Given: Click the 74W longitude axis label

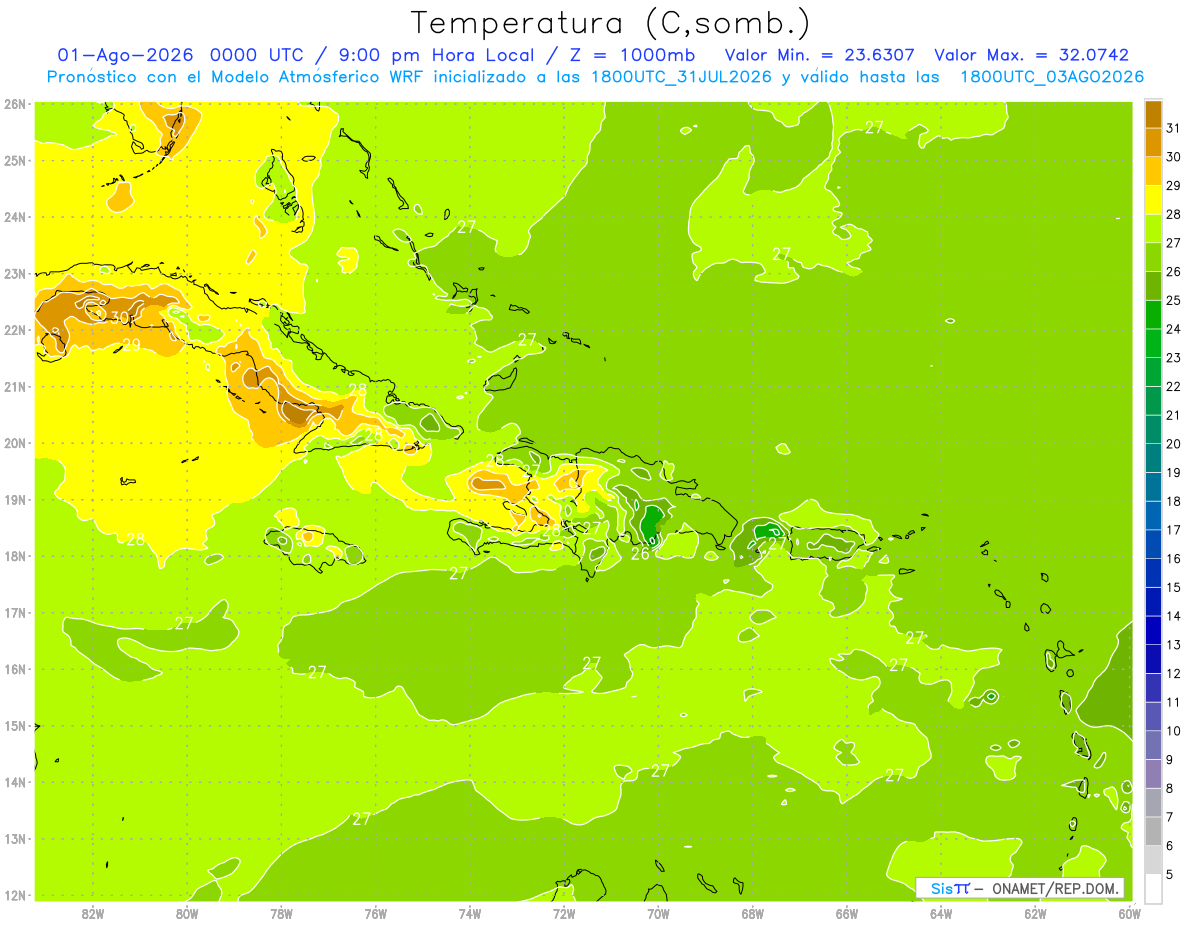Looking at the screenshot, I should tap(470, 913).
